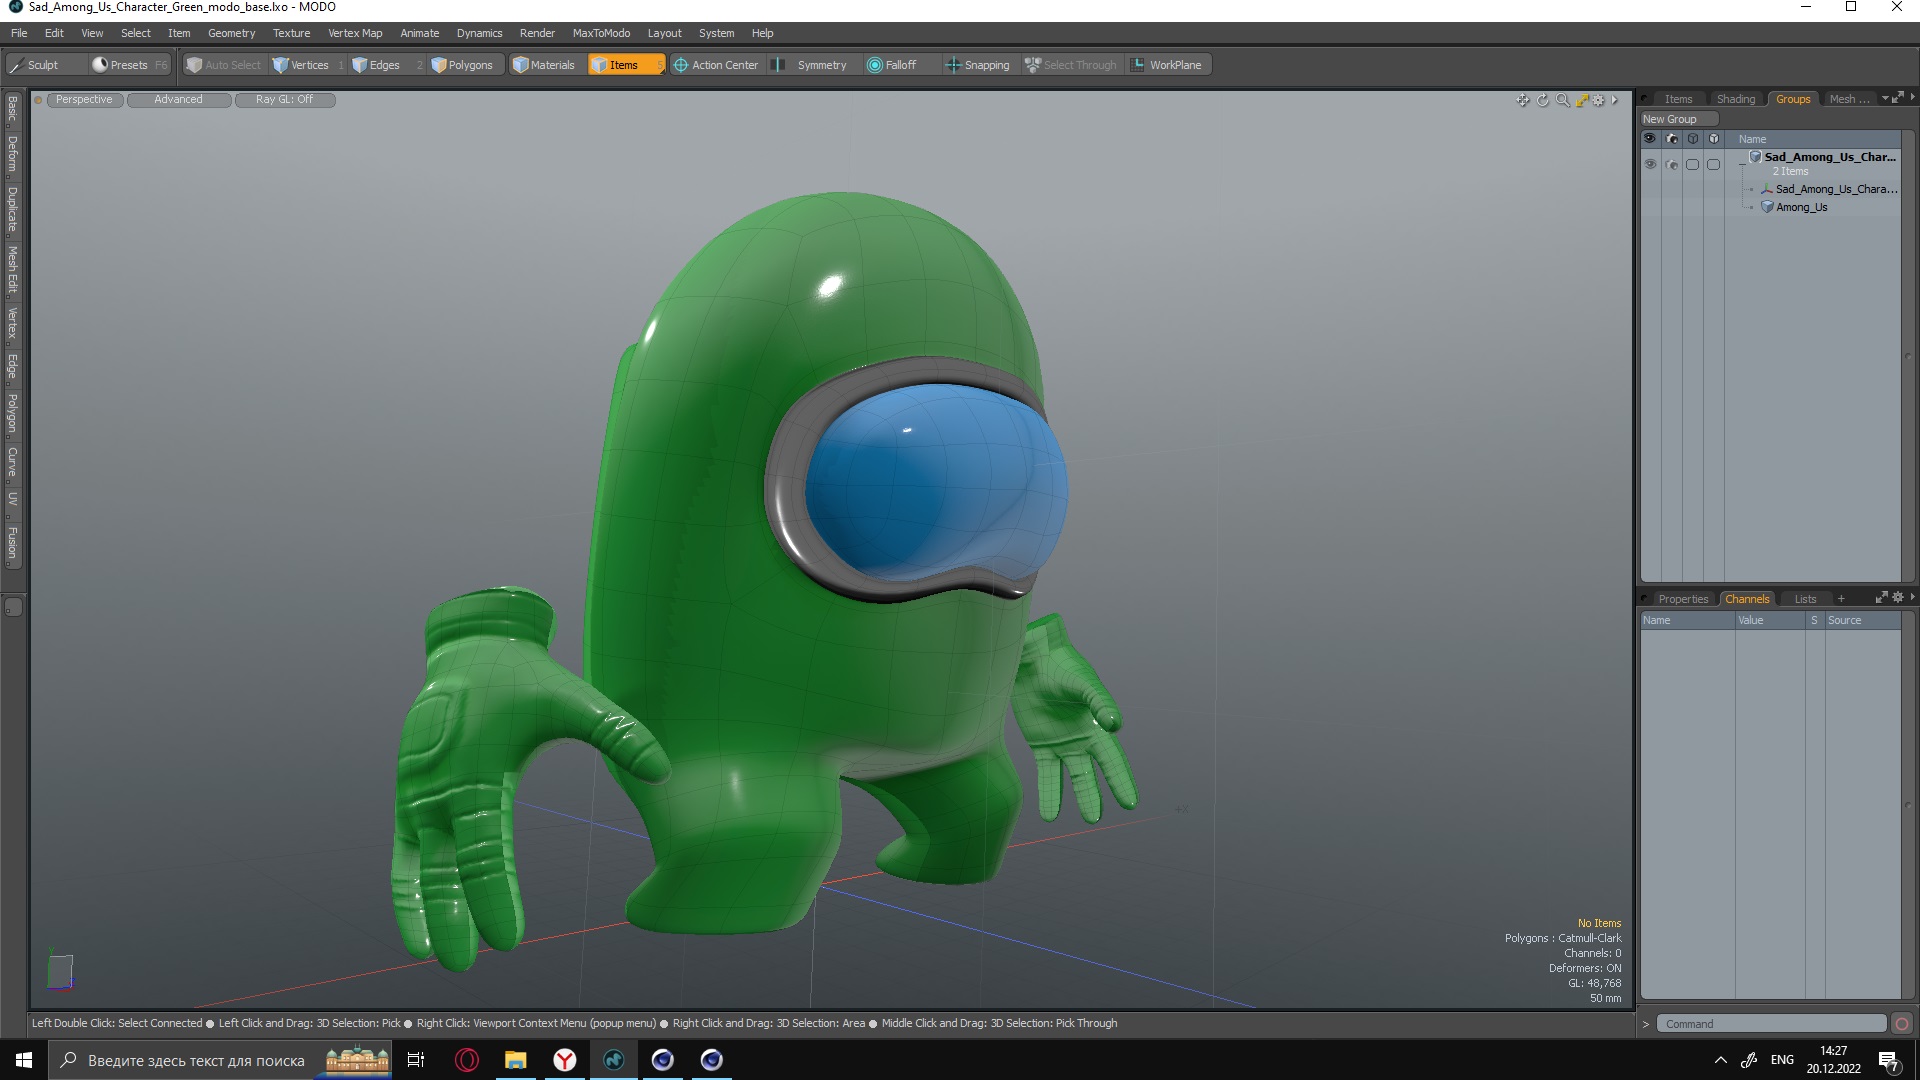Click the command history expander arrow

(x=1646, y=1024)
